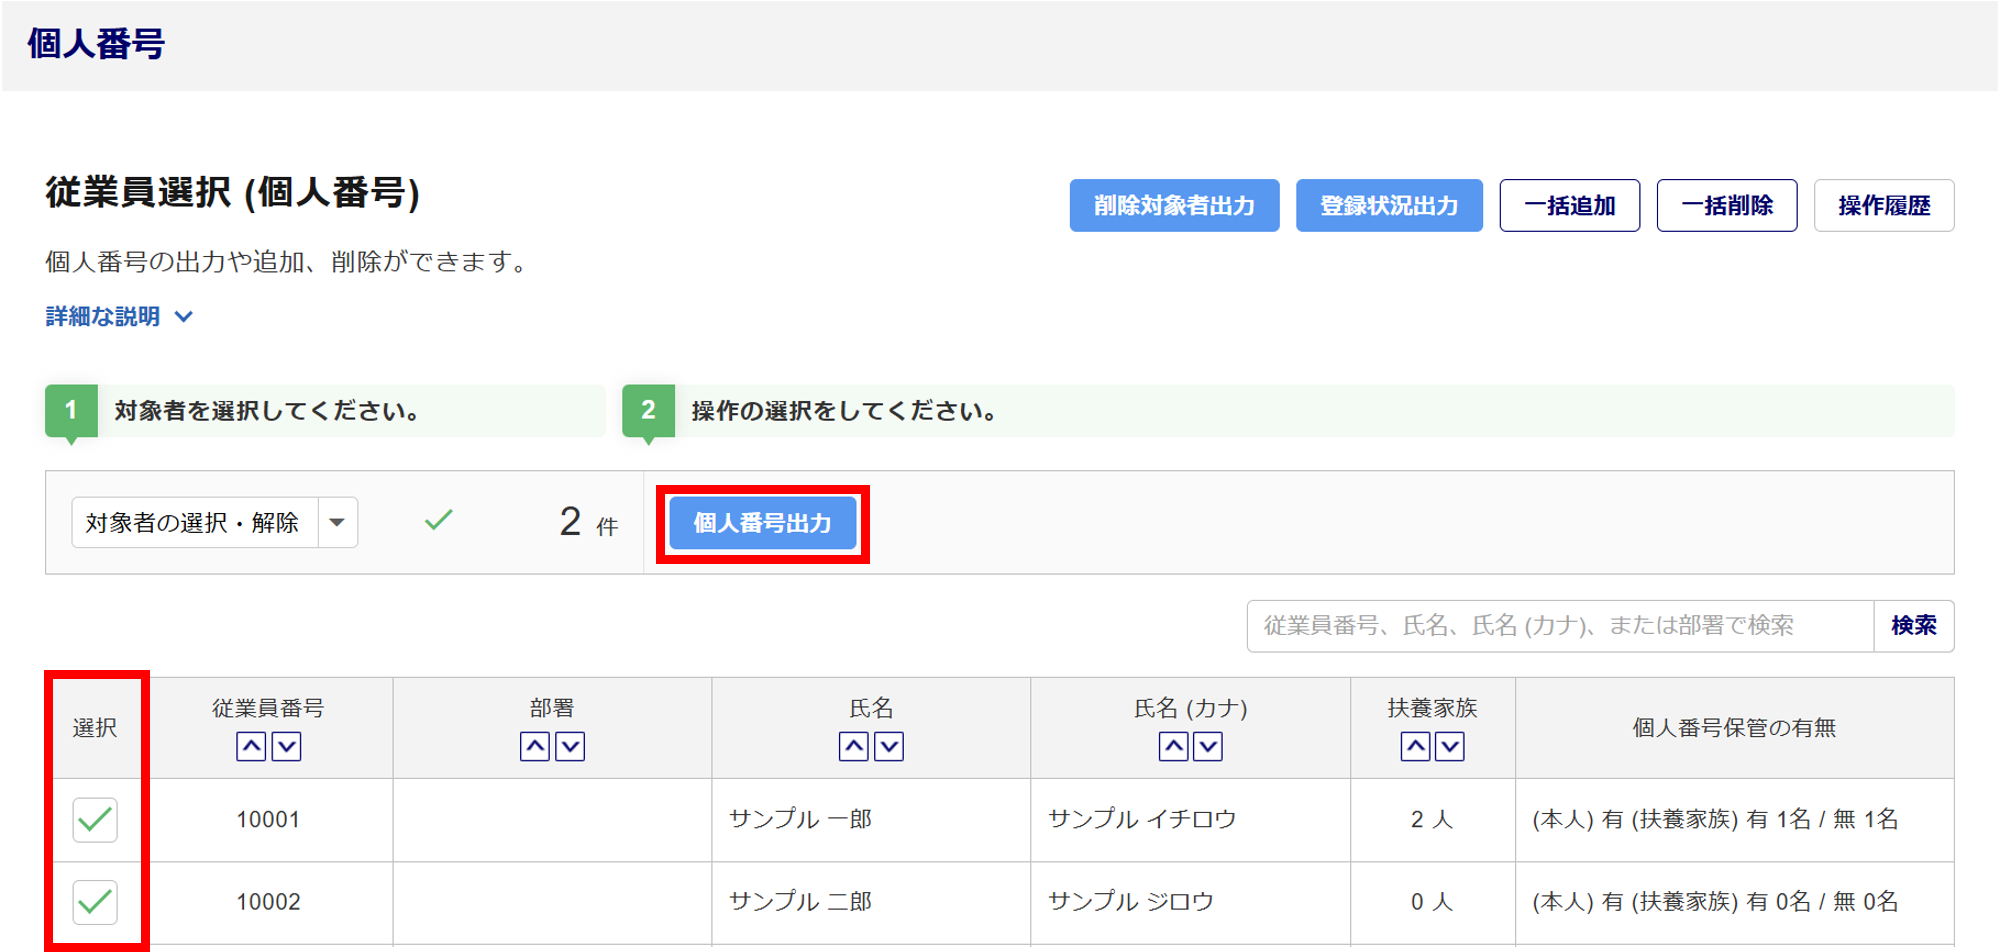Image resolution: width=2000 pixels, height=952 pixels.
Task: Click the 個人番号出力 button
Action: (x=762, y=523)
